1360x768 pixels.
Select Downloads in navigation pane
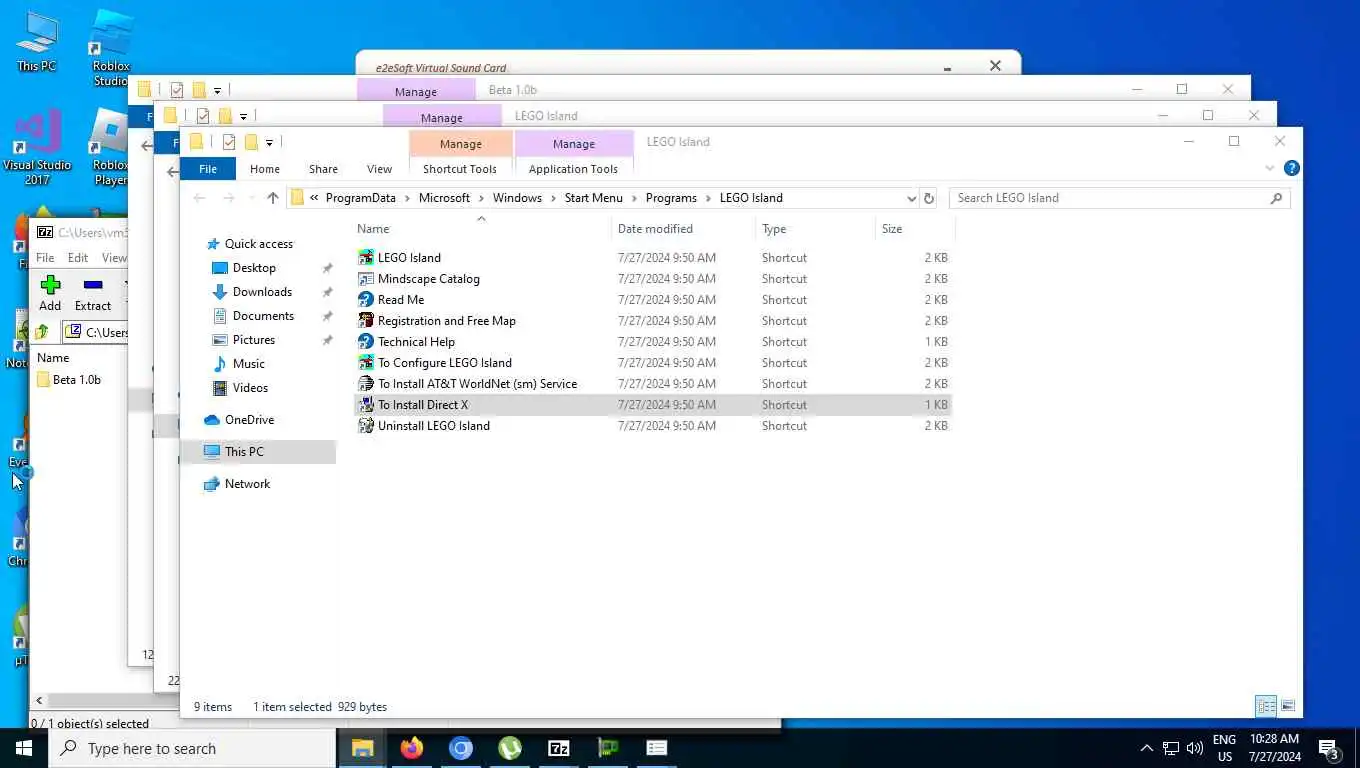click(x=262, y=292)
